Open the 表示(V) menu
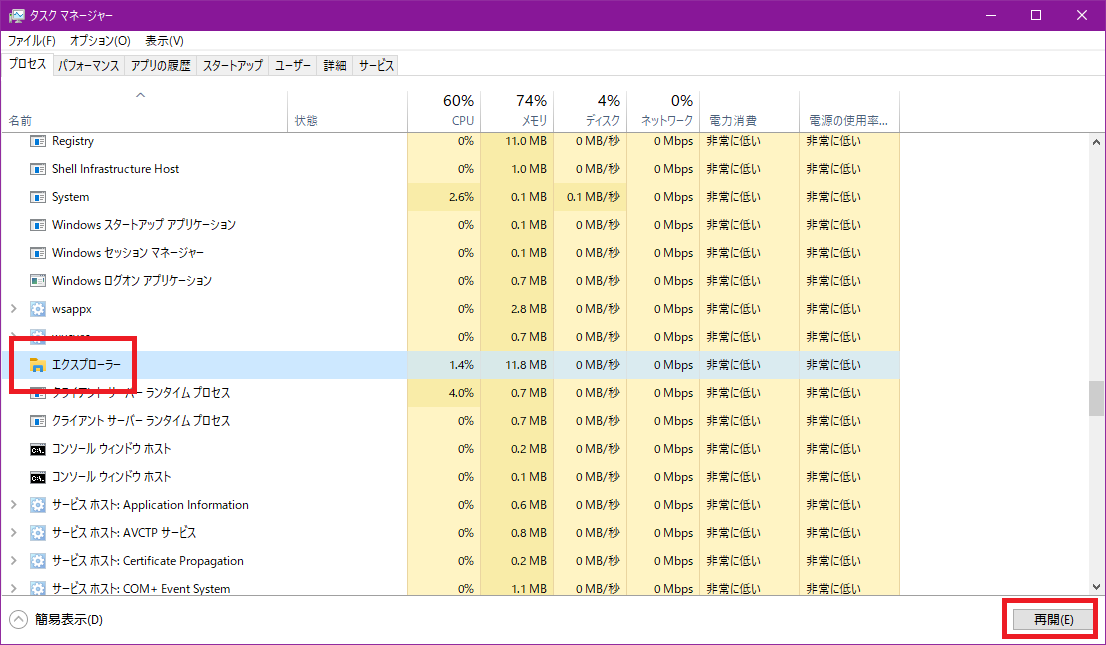Screen dimensions: 1106x645 click(164, 41)
